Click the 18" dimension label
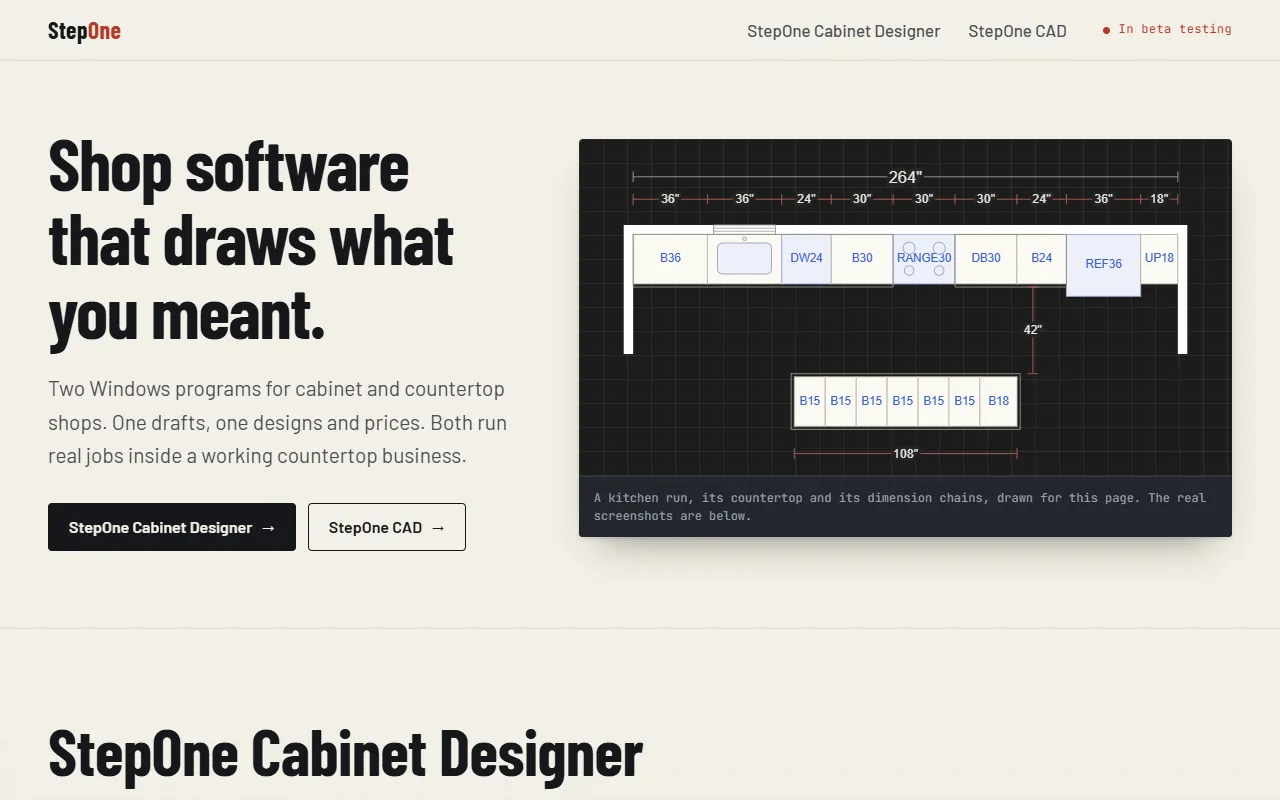 tap(1159, 199)
